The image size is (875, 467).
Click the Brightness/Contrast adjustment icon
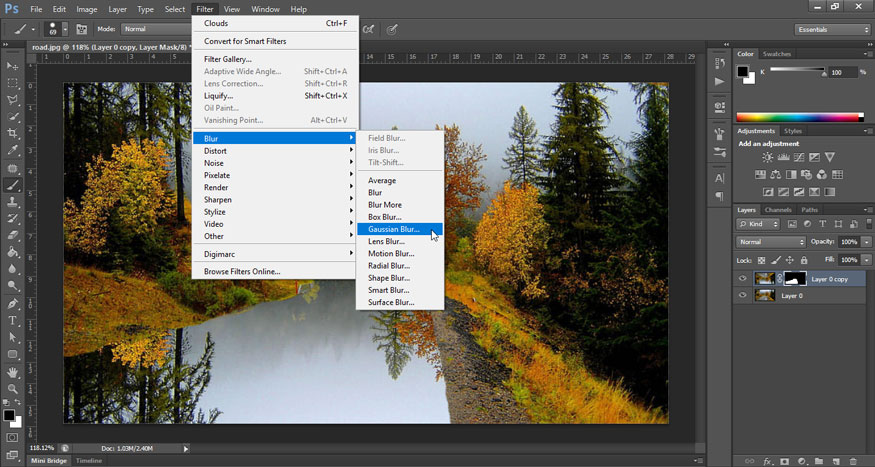click(x=765, y=158)
